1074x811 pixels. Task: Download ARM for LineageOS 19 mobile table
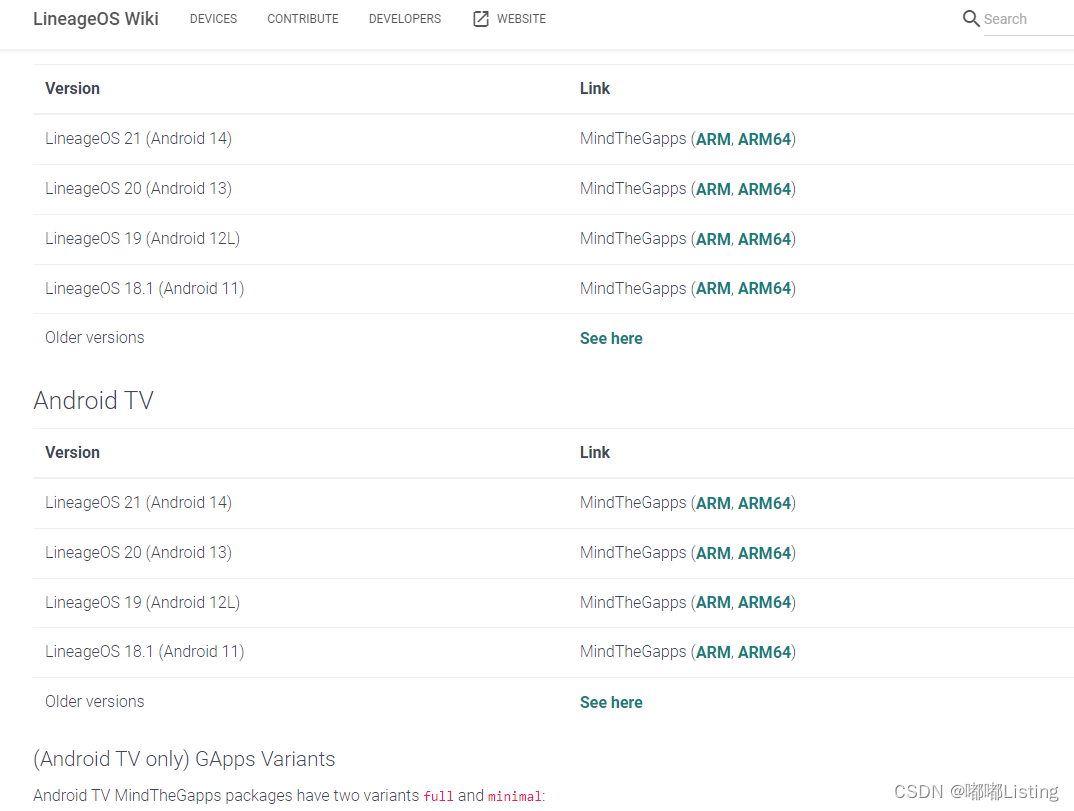pyautogui.click(x=713, y=239)
